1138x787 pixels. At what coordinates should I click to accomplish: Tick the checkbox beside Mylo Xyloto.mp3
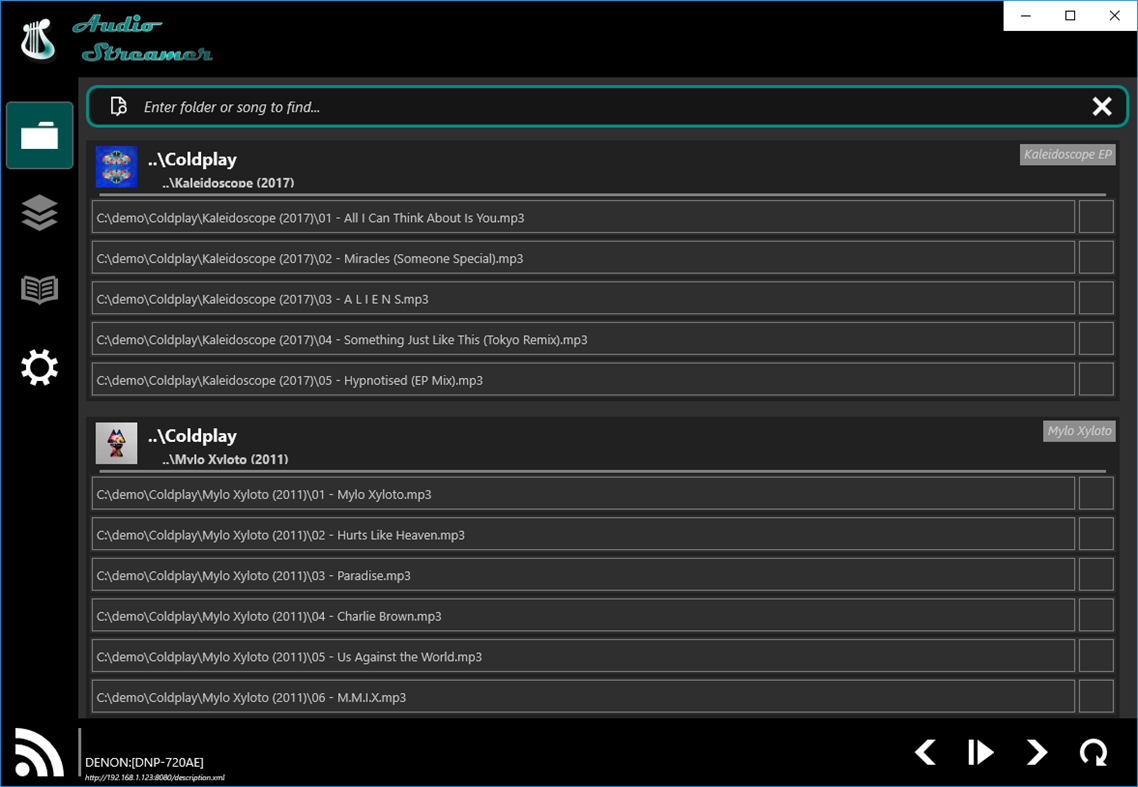tap(1096, 493)
